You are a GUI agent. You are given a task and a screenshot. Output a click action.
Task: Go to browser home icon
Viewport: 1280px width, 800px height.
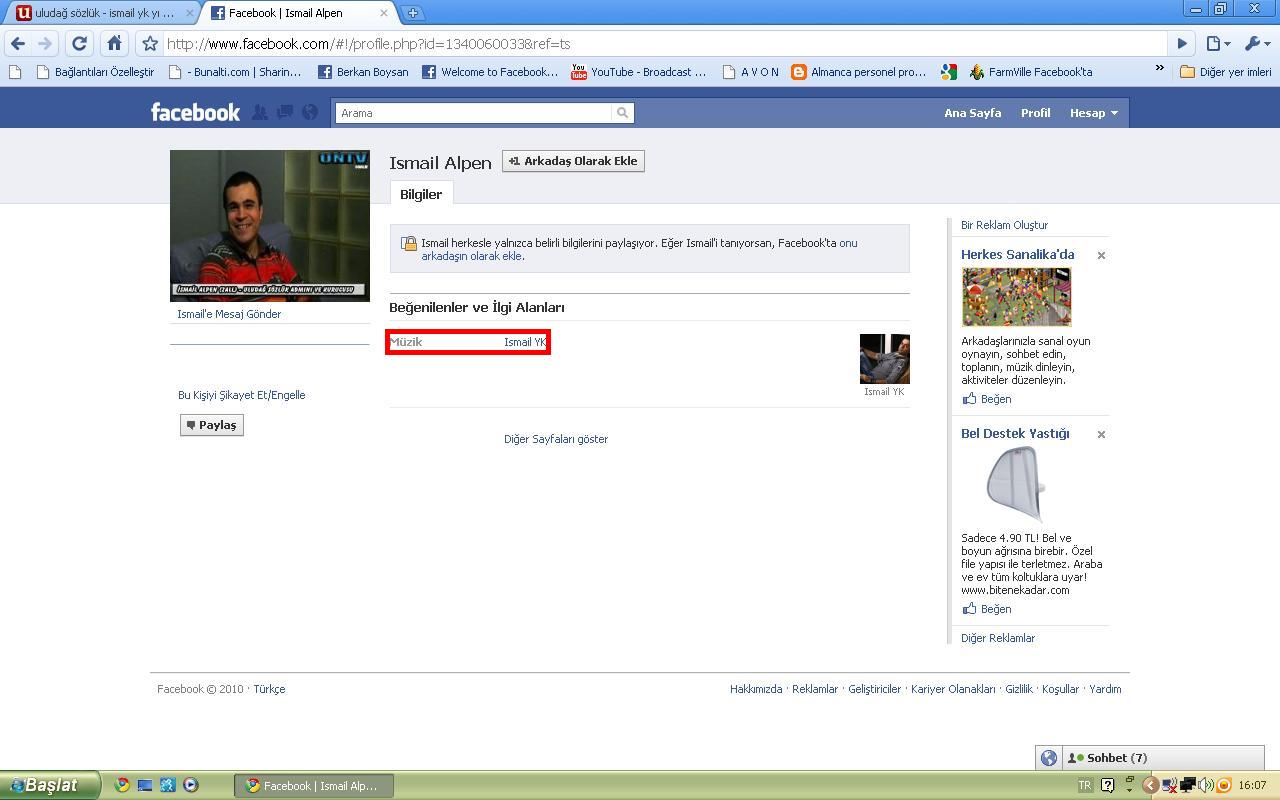pos(114,44)
